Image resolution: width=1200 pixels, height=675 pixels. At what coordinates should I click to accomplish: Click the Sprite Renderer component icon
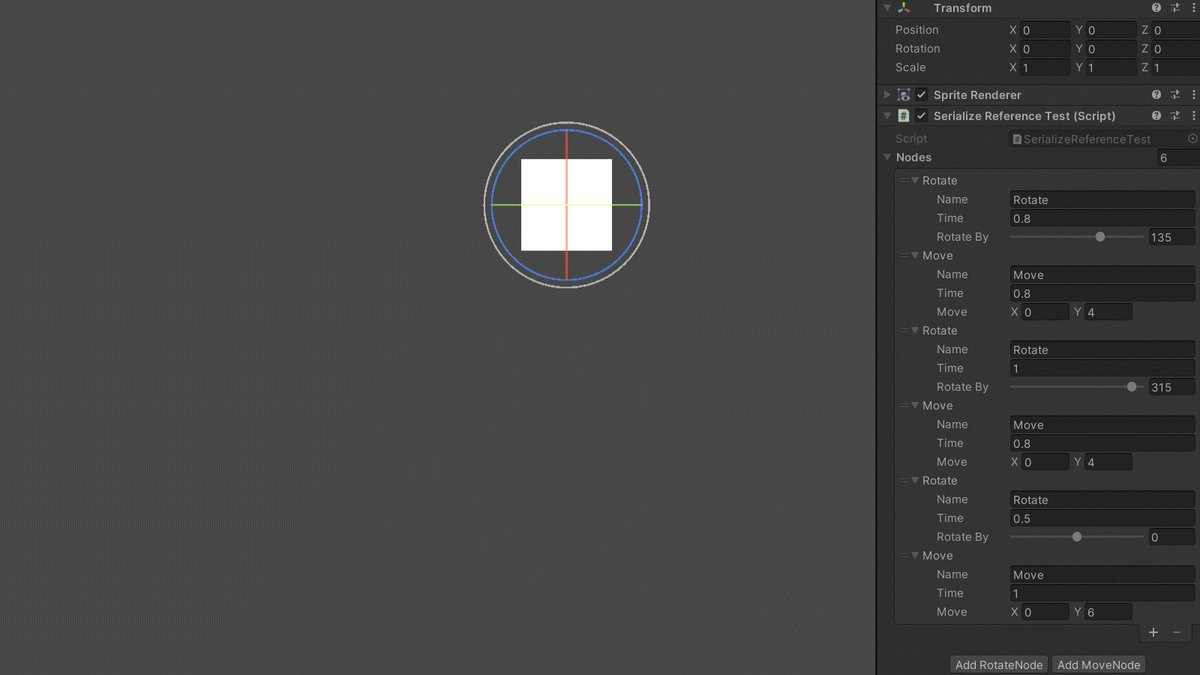coord(904,95)
